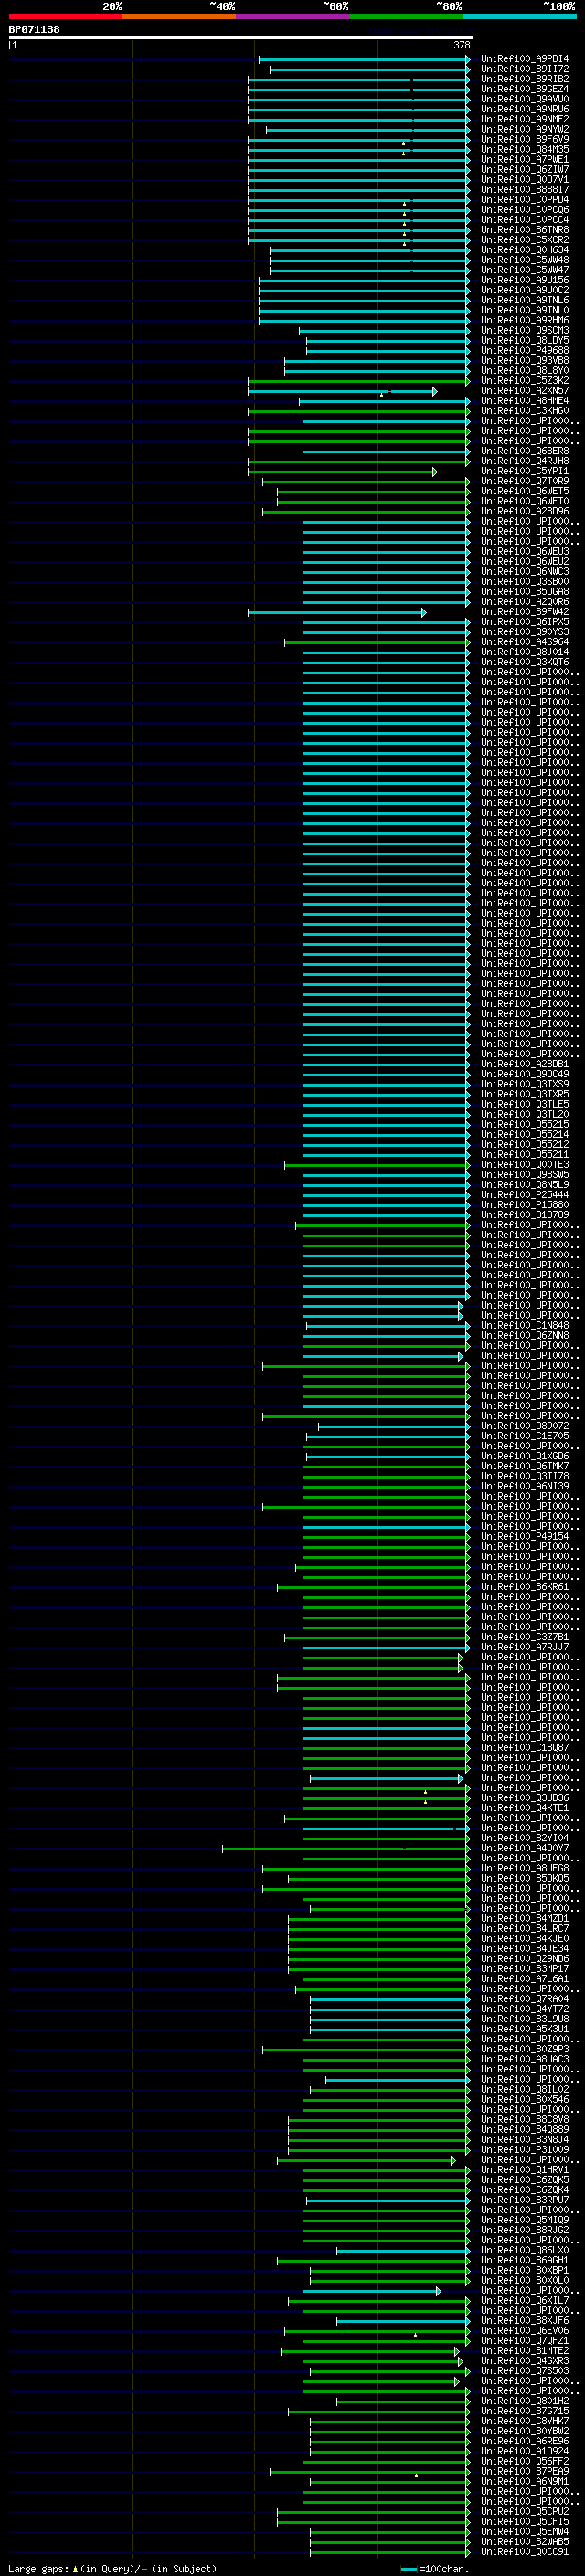This screenshot has width=585, height=2576.
Task: Select the query name BP071138
Action: pyautogui.click(x=34, y=30)
